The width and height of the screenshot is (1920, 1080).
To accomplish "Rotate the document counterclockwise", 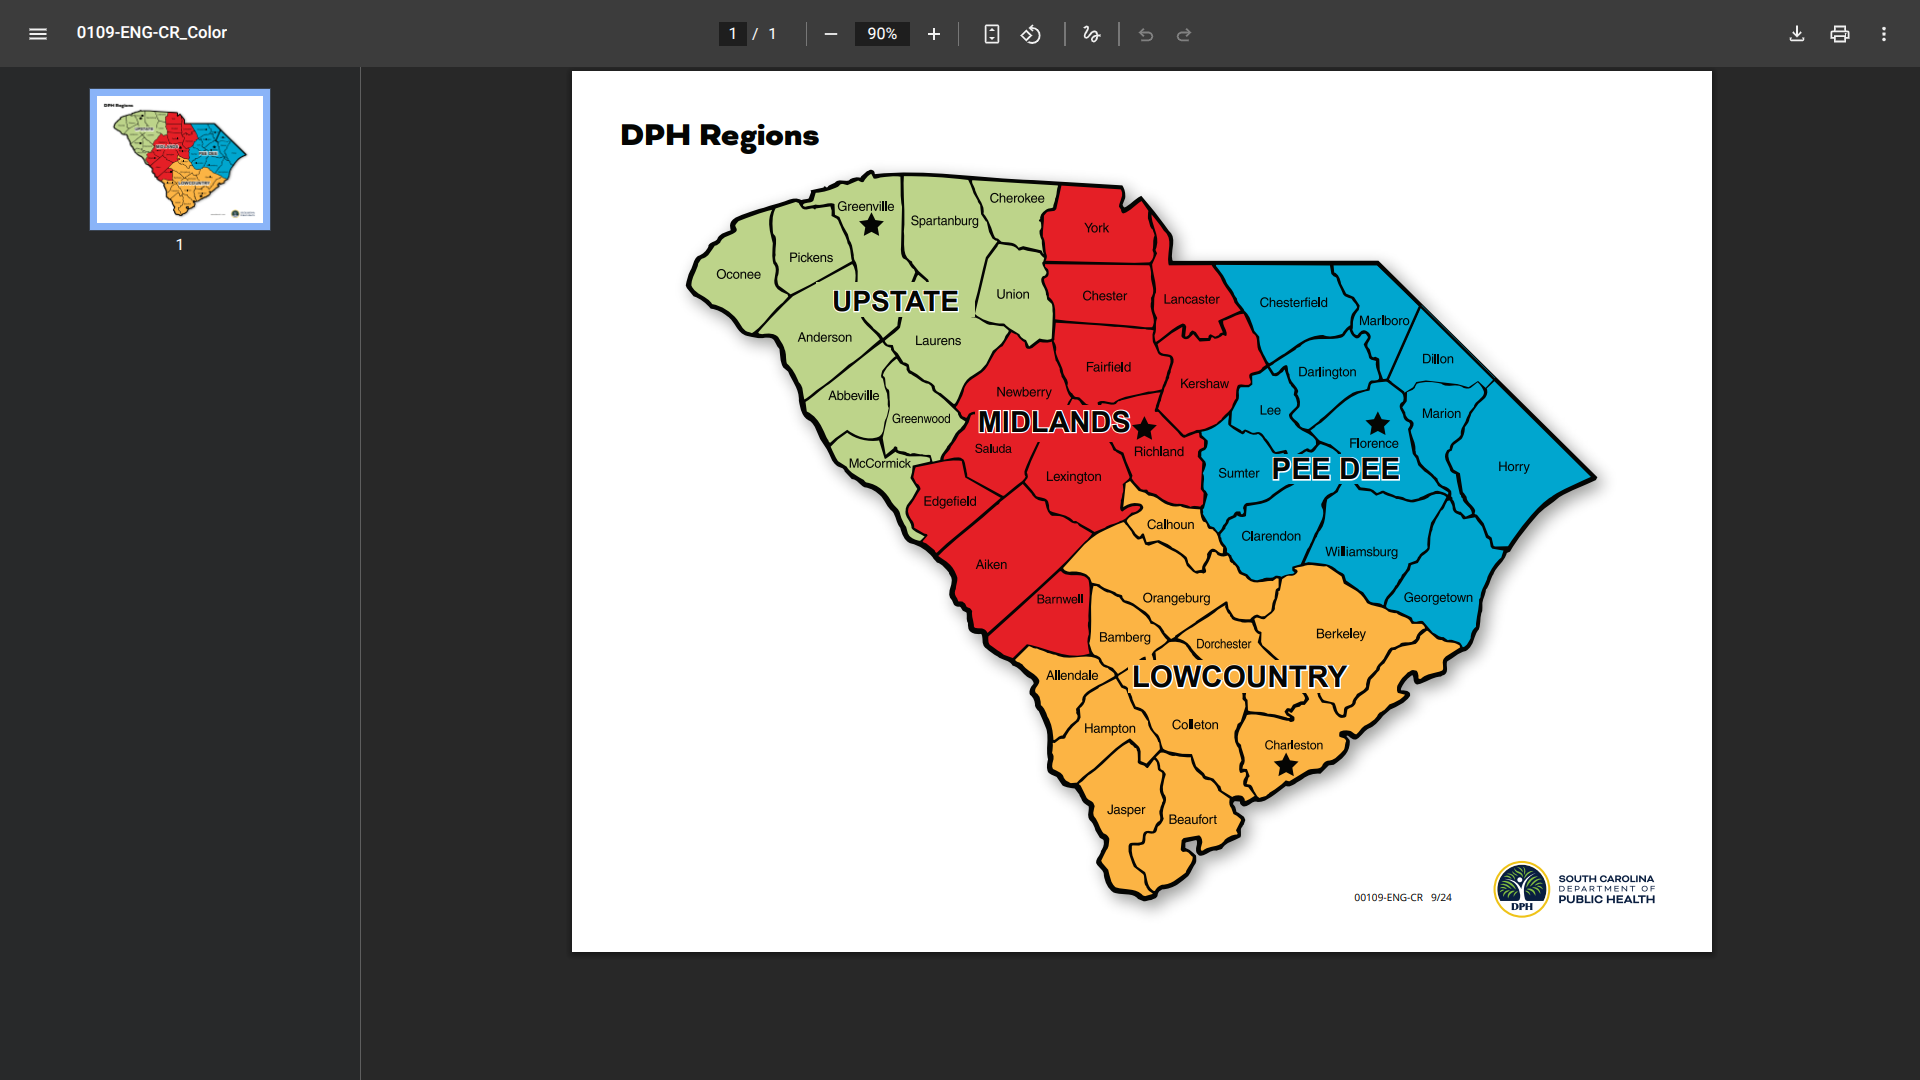I will click(x=1031, y=34).
